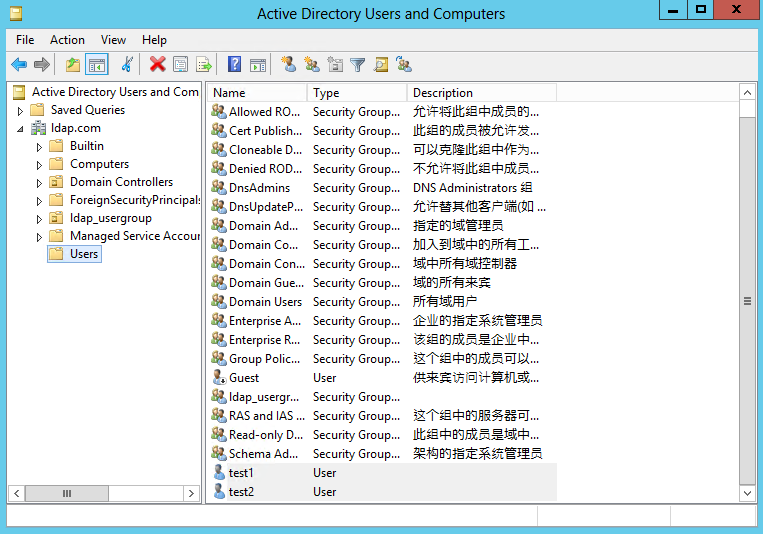Open the Action menu

click(x=67, y=40)
